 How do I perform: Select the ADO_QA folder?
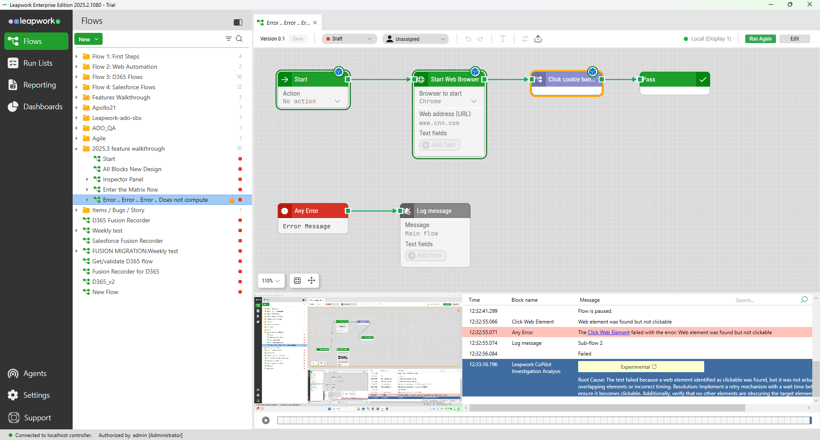click(x=104, y=128)
